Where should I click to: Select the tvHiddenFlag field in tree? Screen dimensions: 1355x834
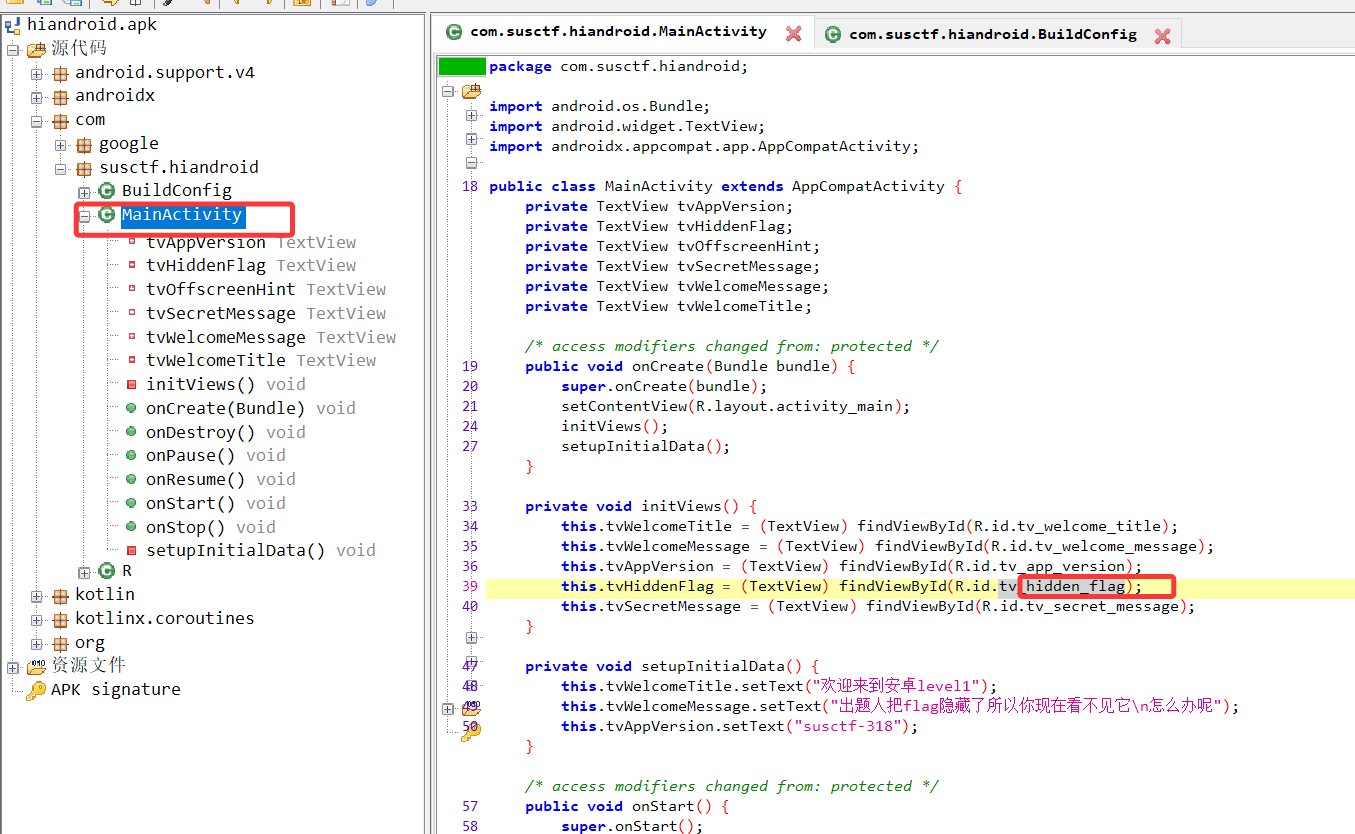pos(205,266)
